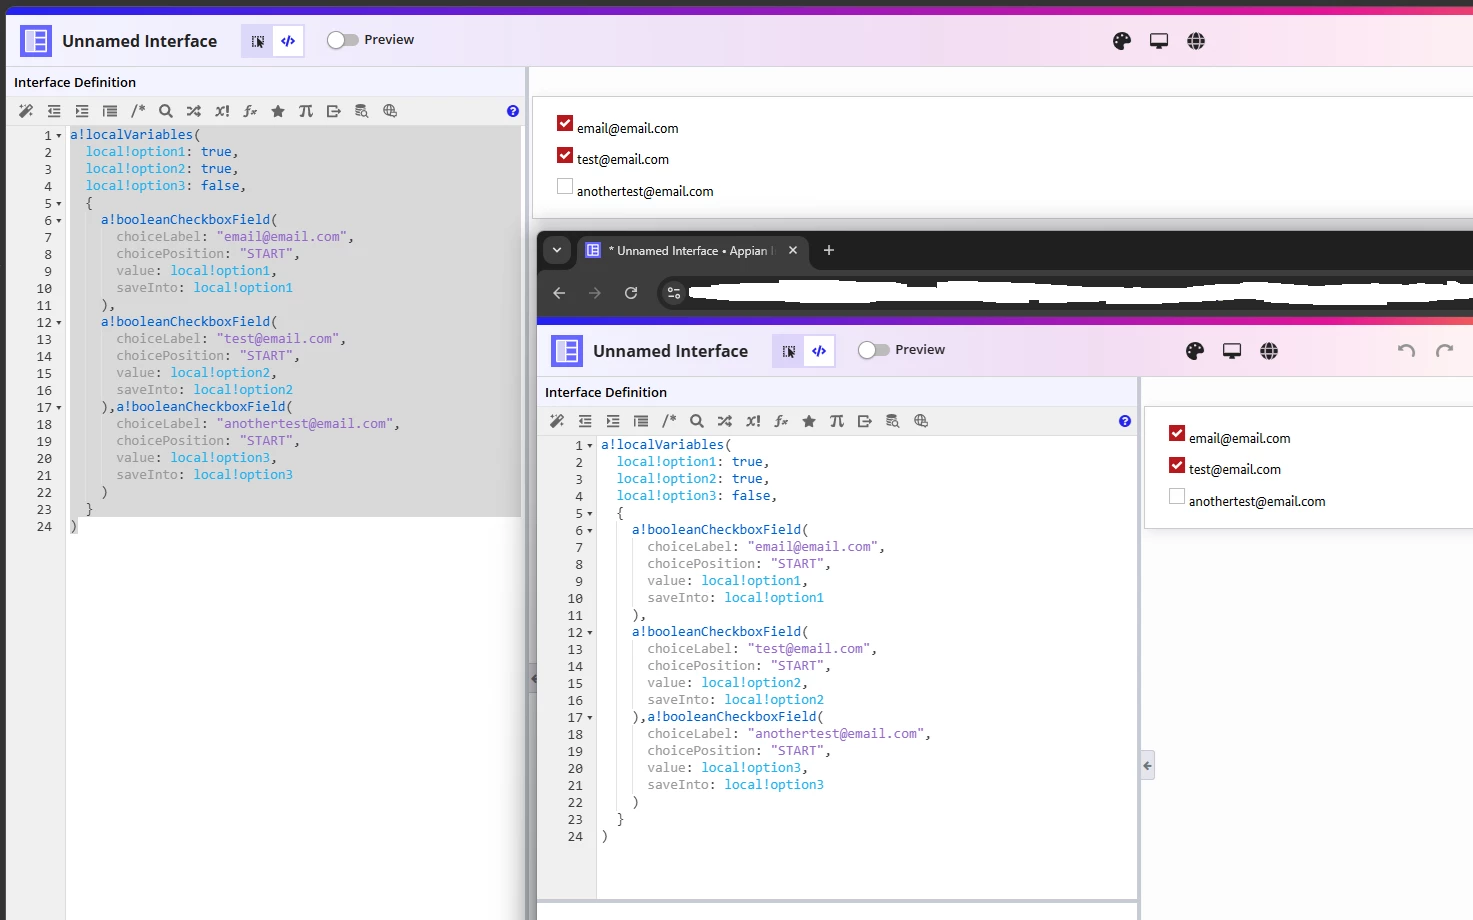Viewport: 1473px width, 920px height.
Task: Click the star icon in back window toolbar
Action: point(278,111)
